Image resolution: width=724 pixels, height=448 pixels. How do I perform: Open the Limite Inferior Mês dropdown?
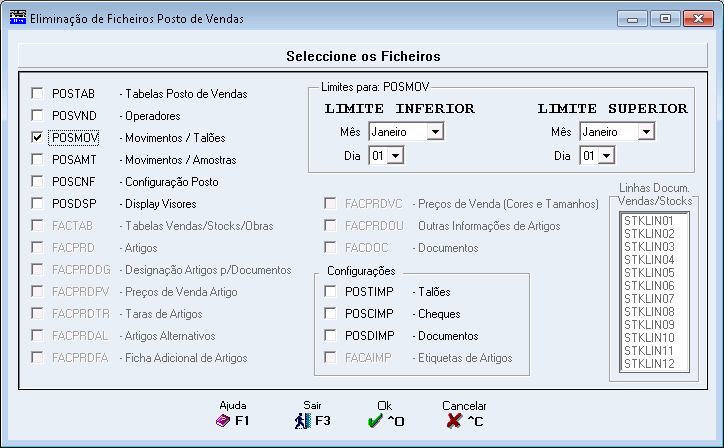pos(434,132)
